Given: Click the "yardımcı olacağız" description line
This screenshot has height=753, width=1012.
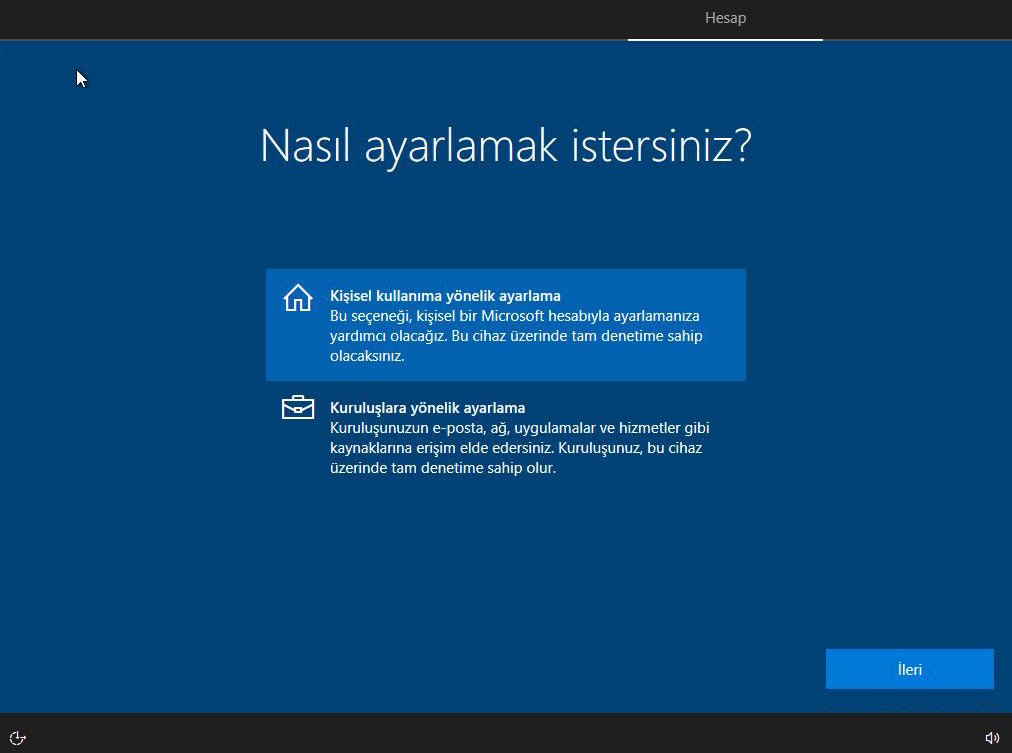Looking at the screenshot, I should (x=516, y=336).
